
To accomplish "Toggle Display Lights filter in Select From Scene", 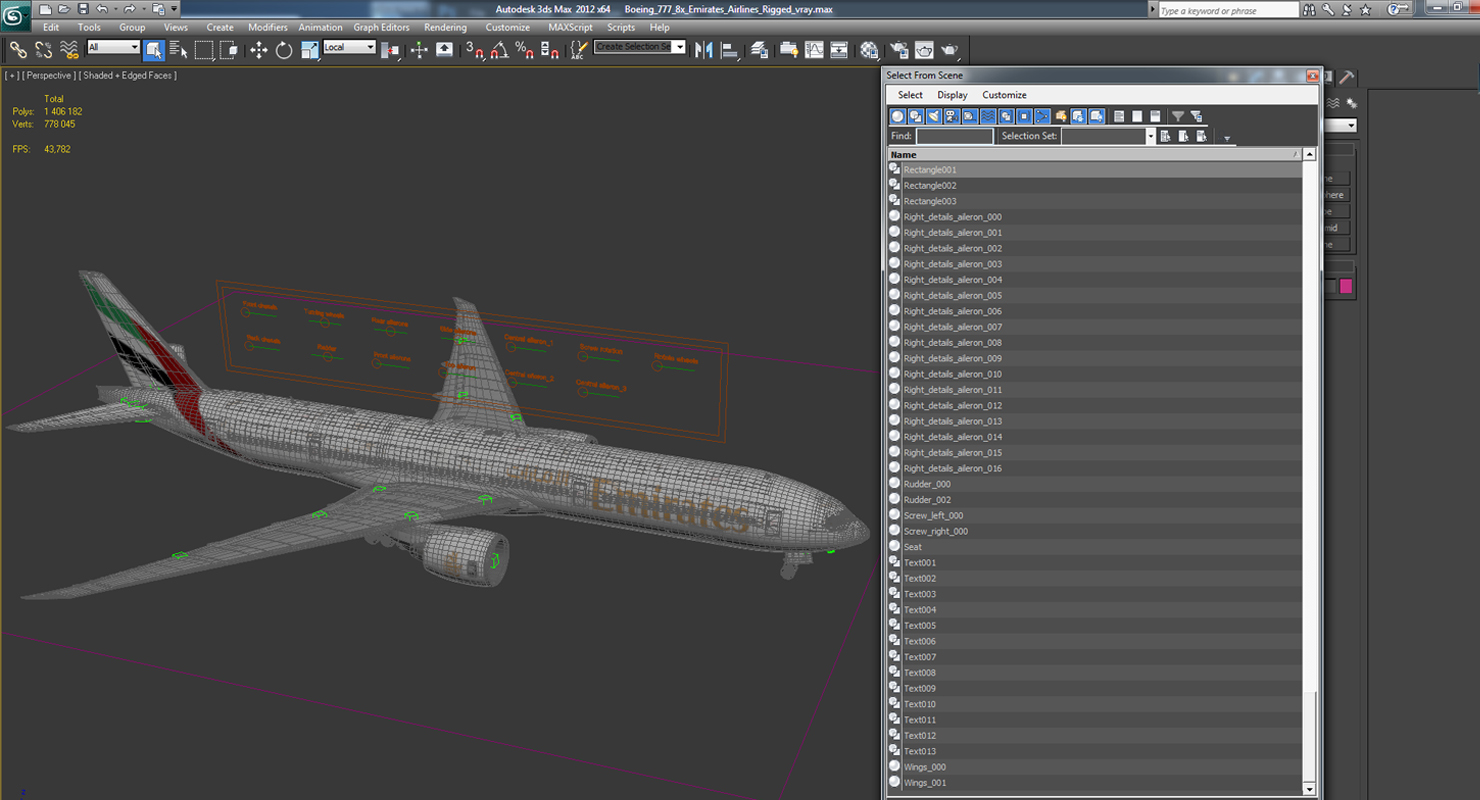I will [x=934, y=116].
